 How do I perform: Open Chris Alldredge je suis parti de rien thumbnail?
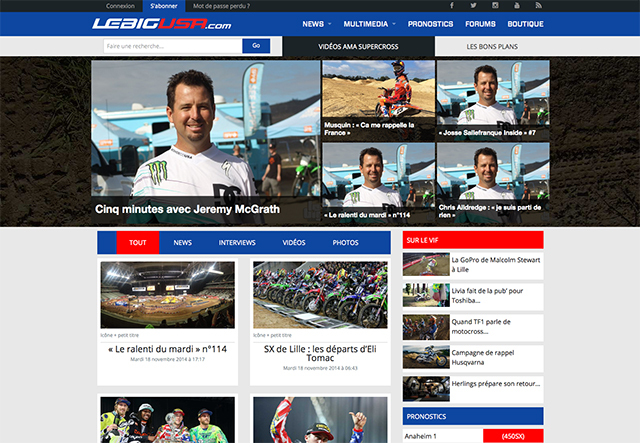point(493,183)
